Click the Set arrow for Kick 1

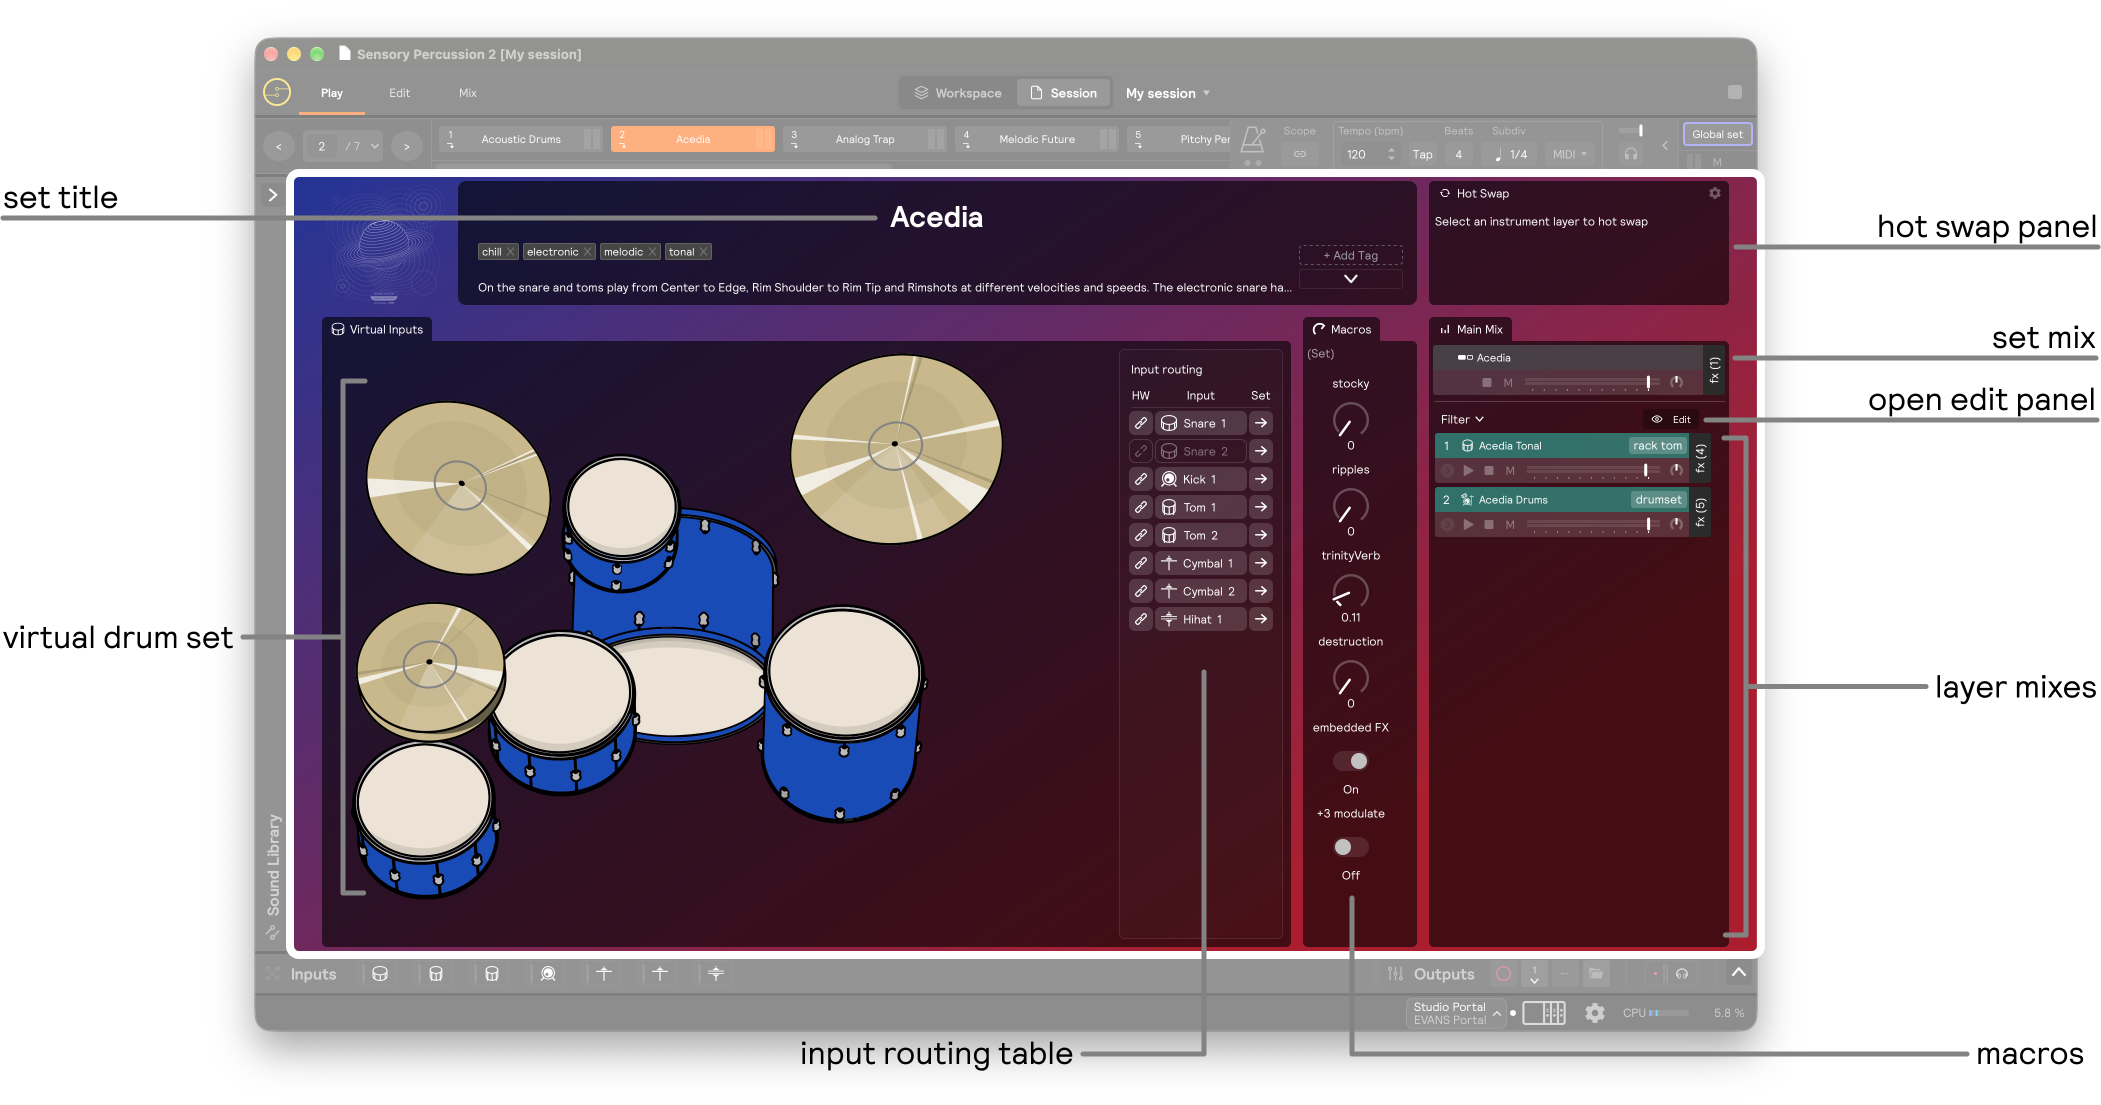click(x=1261, y=479)
